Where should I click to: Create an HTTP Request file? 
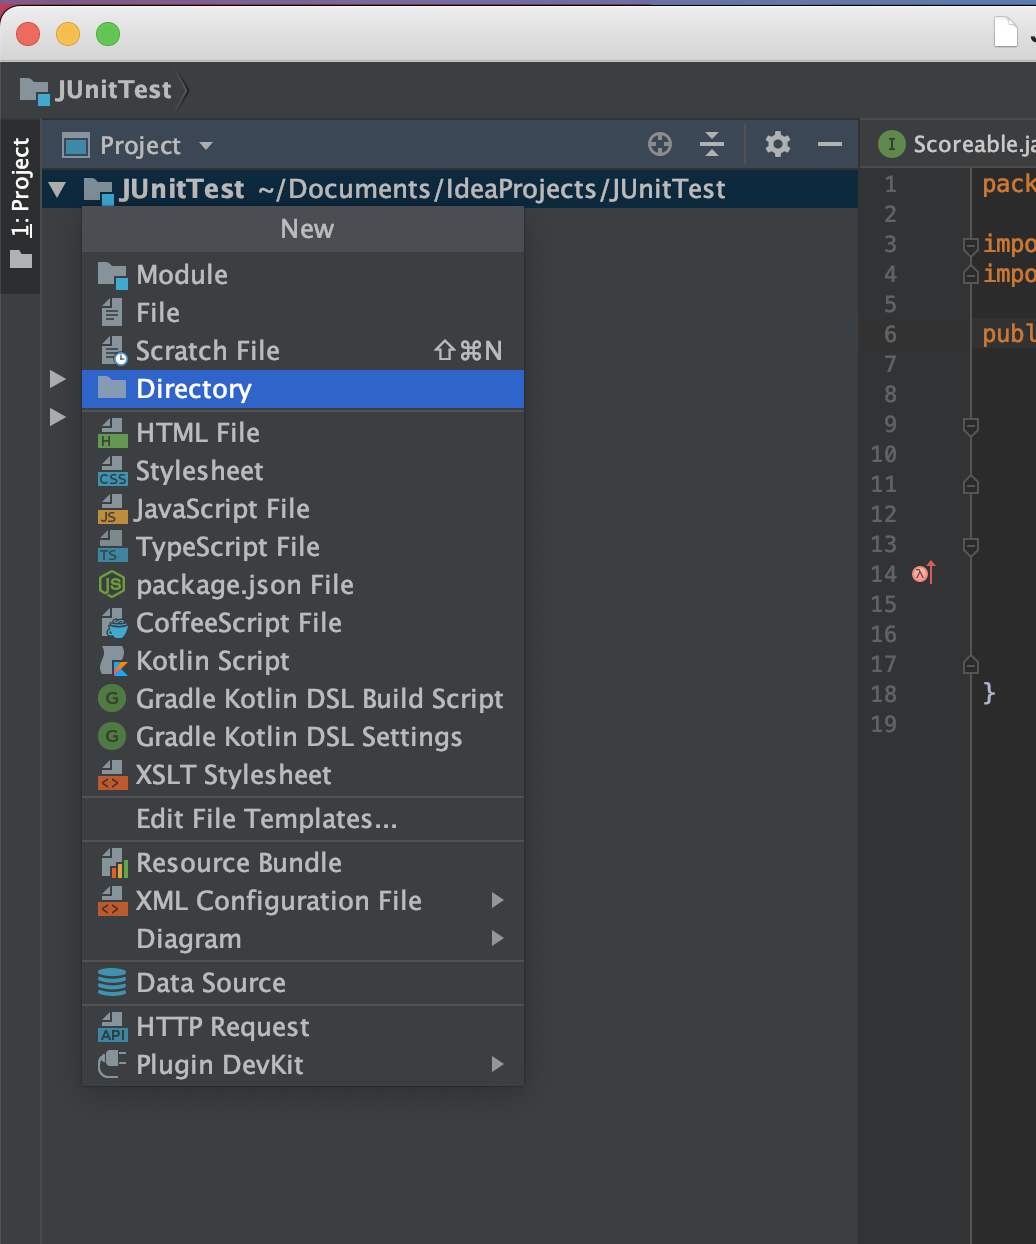[x=302, y=1027]
